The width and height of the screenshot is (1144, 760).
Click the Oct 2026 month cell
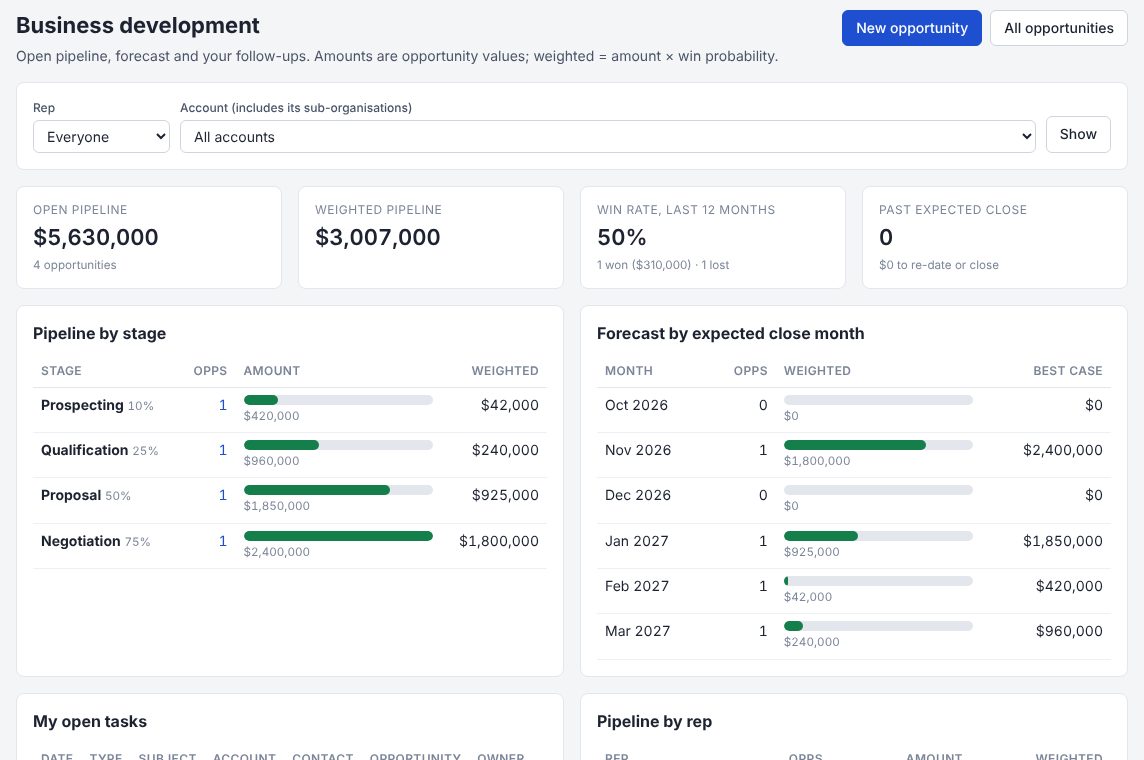(636, 405)
